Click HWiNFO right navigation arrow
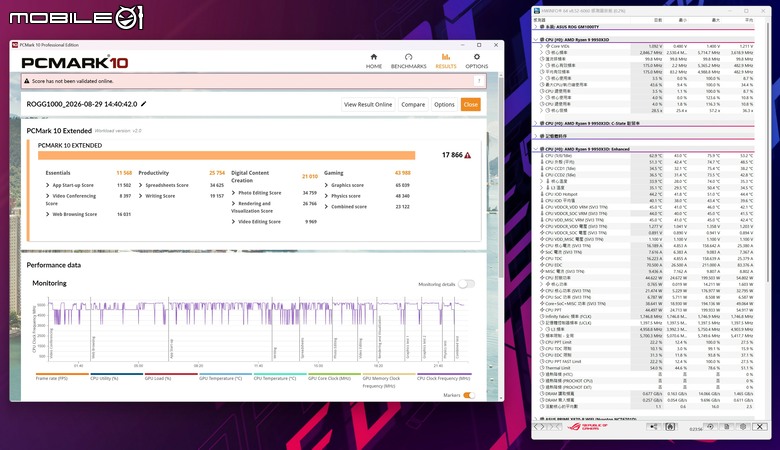This screenshot has height=450, width=780. [543, 427]
